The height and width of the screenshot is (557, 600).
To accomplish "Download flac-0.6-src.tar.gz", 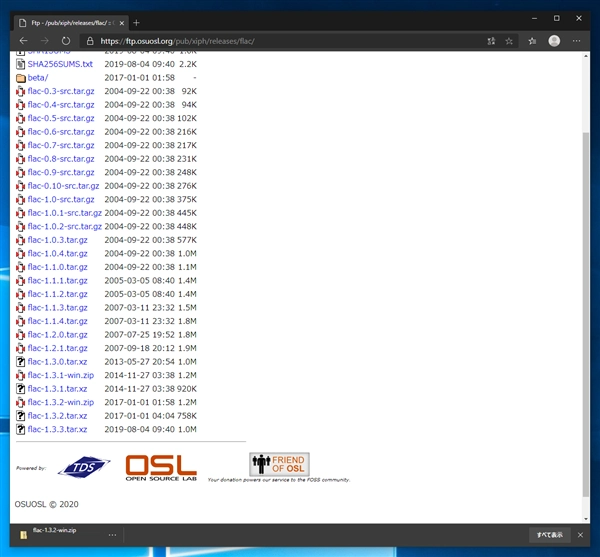I will pos(61,132).
